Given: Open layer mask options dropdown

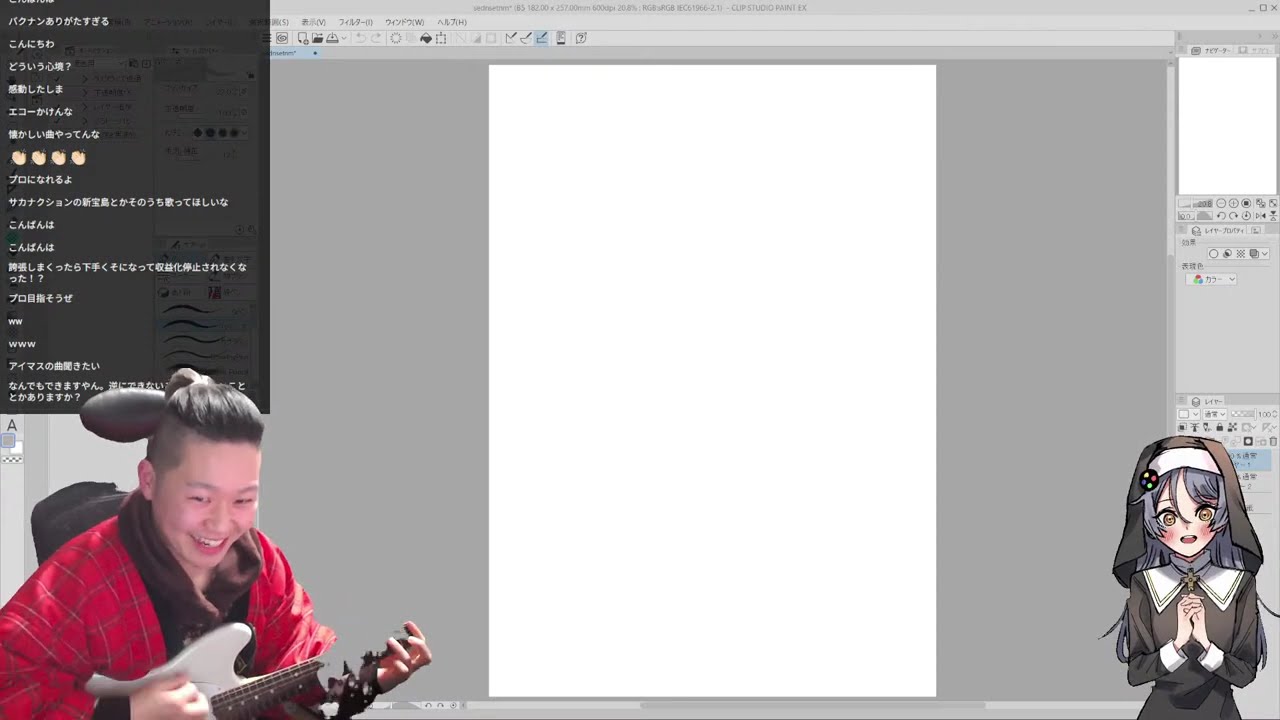Looking at the screenshot, I should pyautogui.click(x=1248, y=427).
